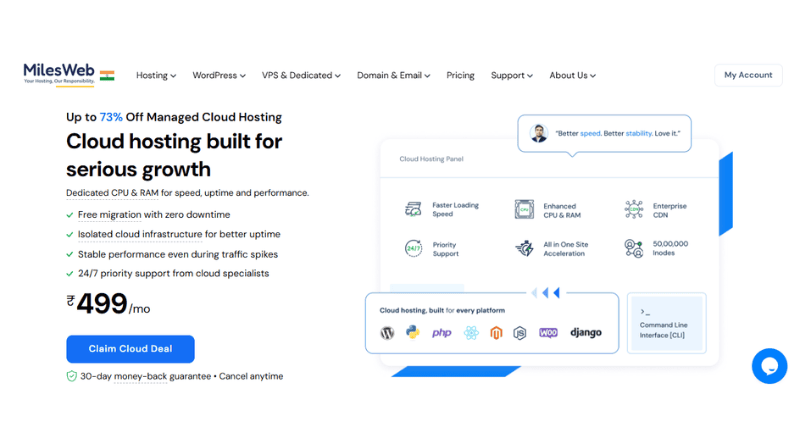
Task: Expand the Support menu
Action: 512,76
